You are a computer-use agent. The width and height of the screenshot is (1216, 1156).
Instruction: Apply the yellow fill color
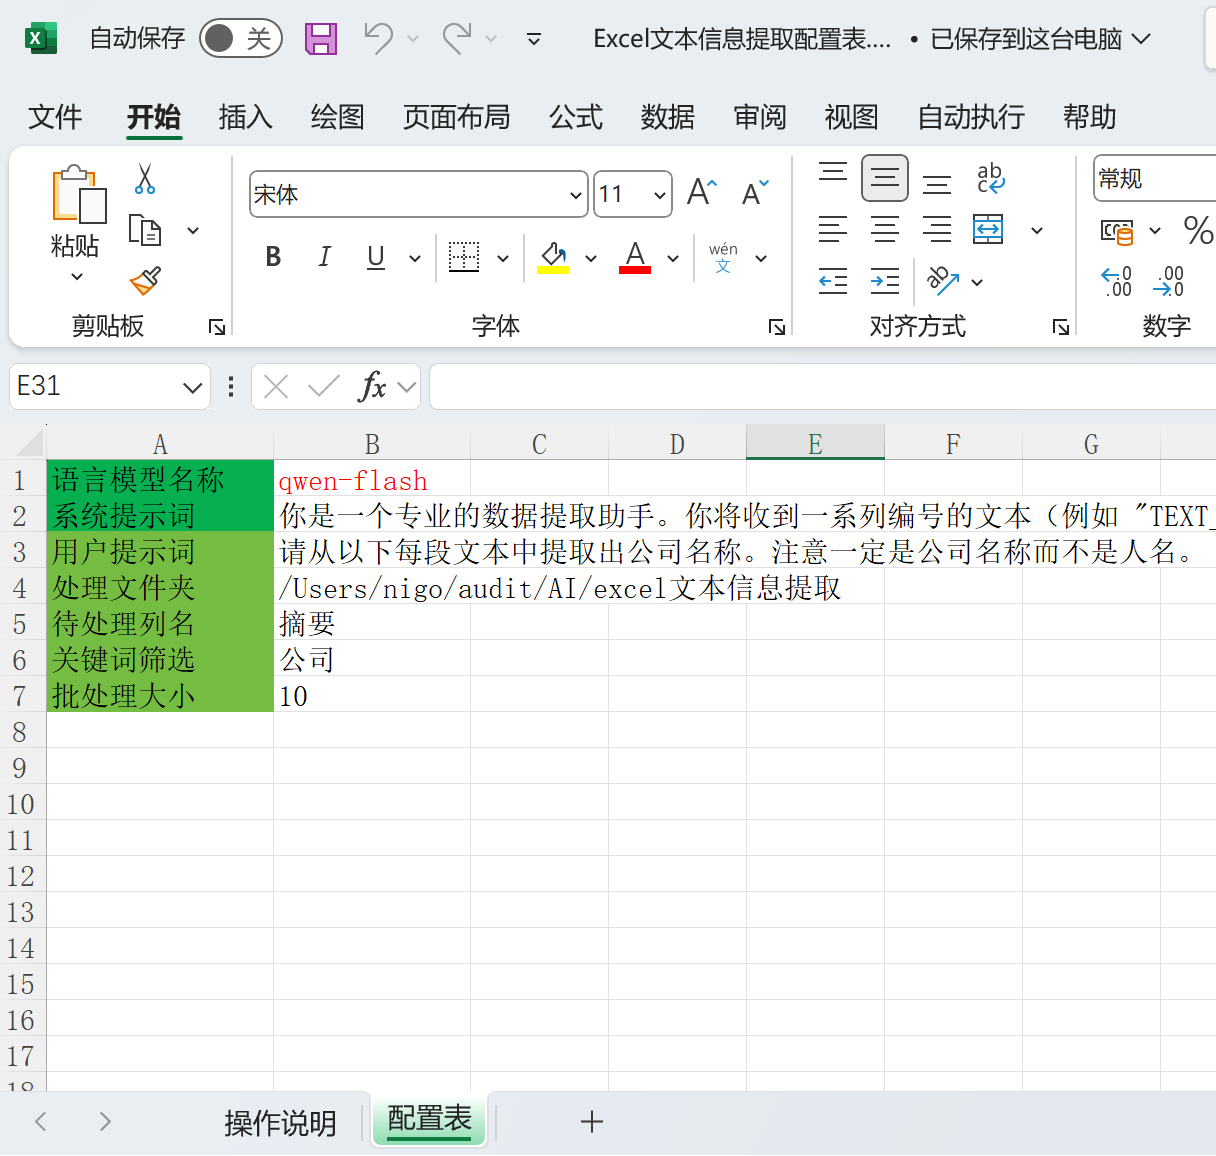coord(553,257)
